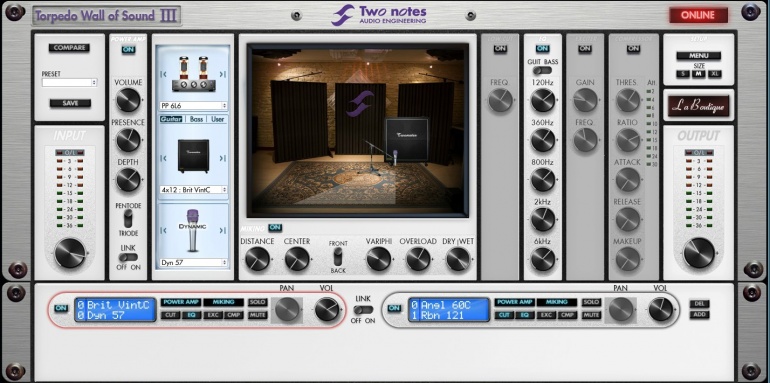Select previous power amp tube arrow

click(x=164, y=75)
